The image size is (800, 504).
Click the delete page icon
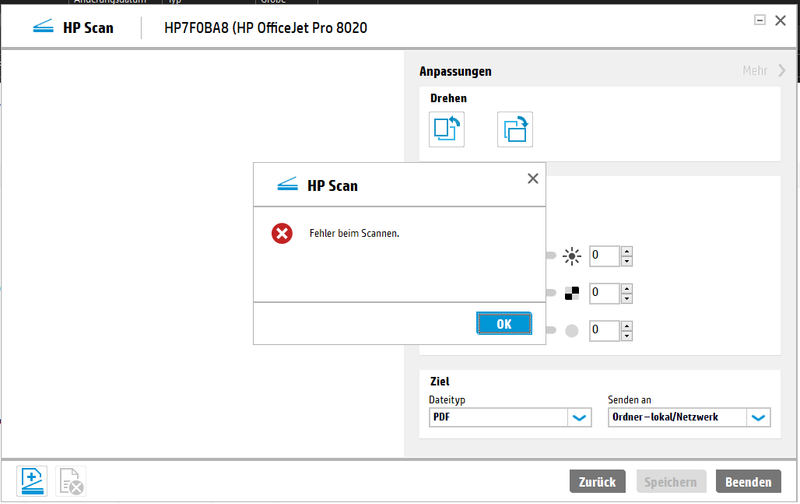pyautogui.click(x=70, y=481)
